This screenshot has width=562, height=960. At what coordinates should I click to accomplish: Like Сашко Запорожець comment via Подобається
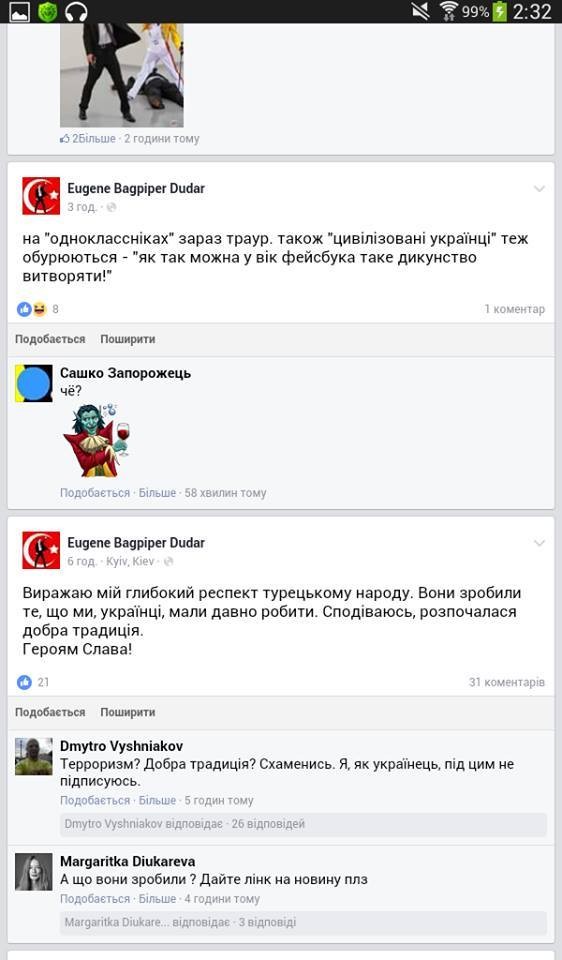point(95,493)
